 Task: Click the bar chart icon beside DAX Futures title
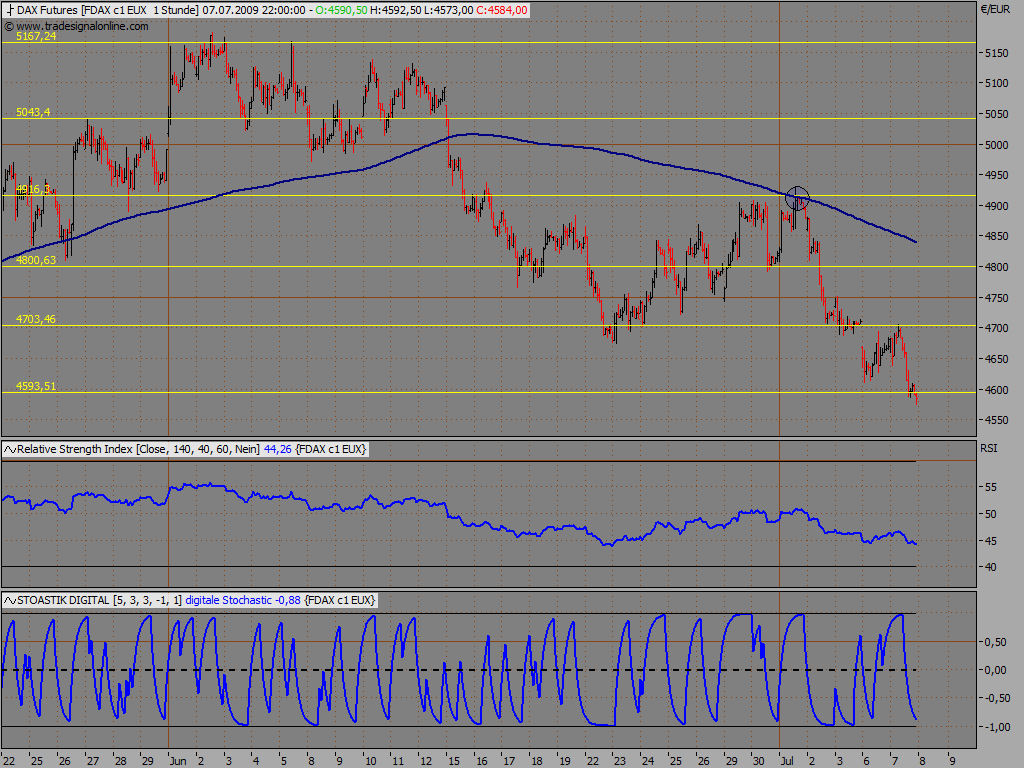10,10
